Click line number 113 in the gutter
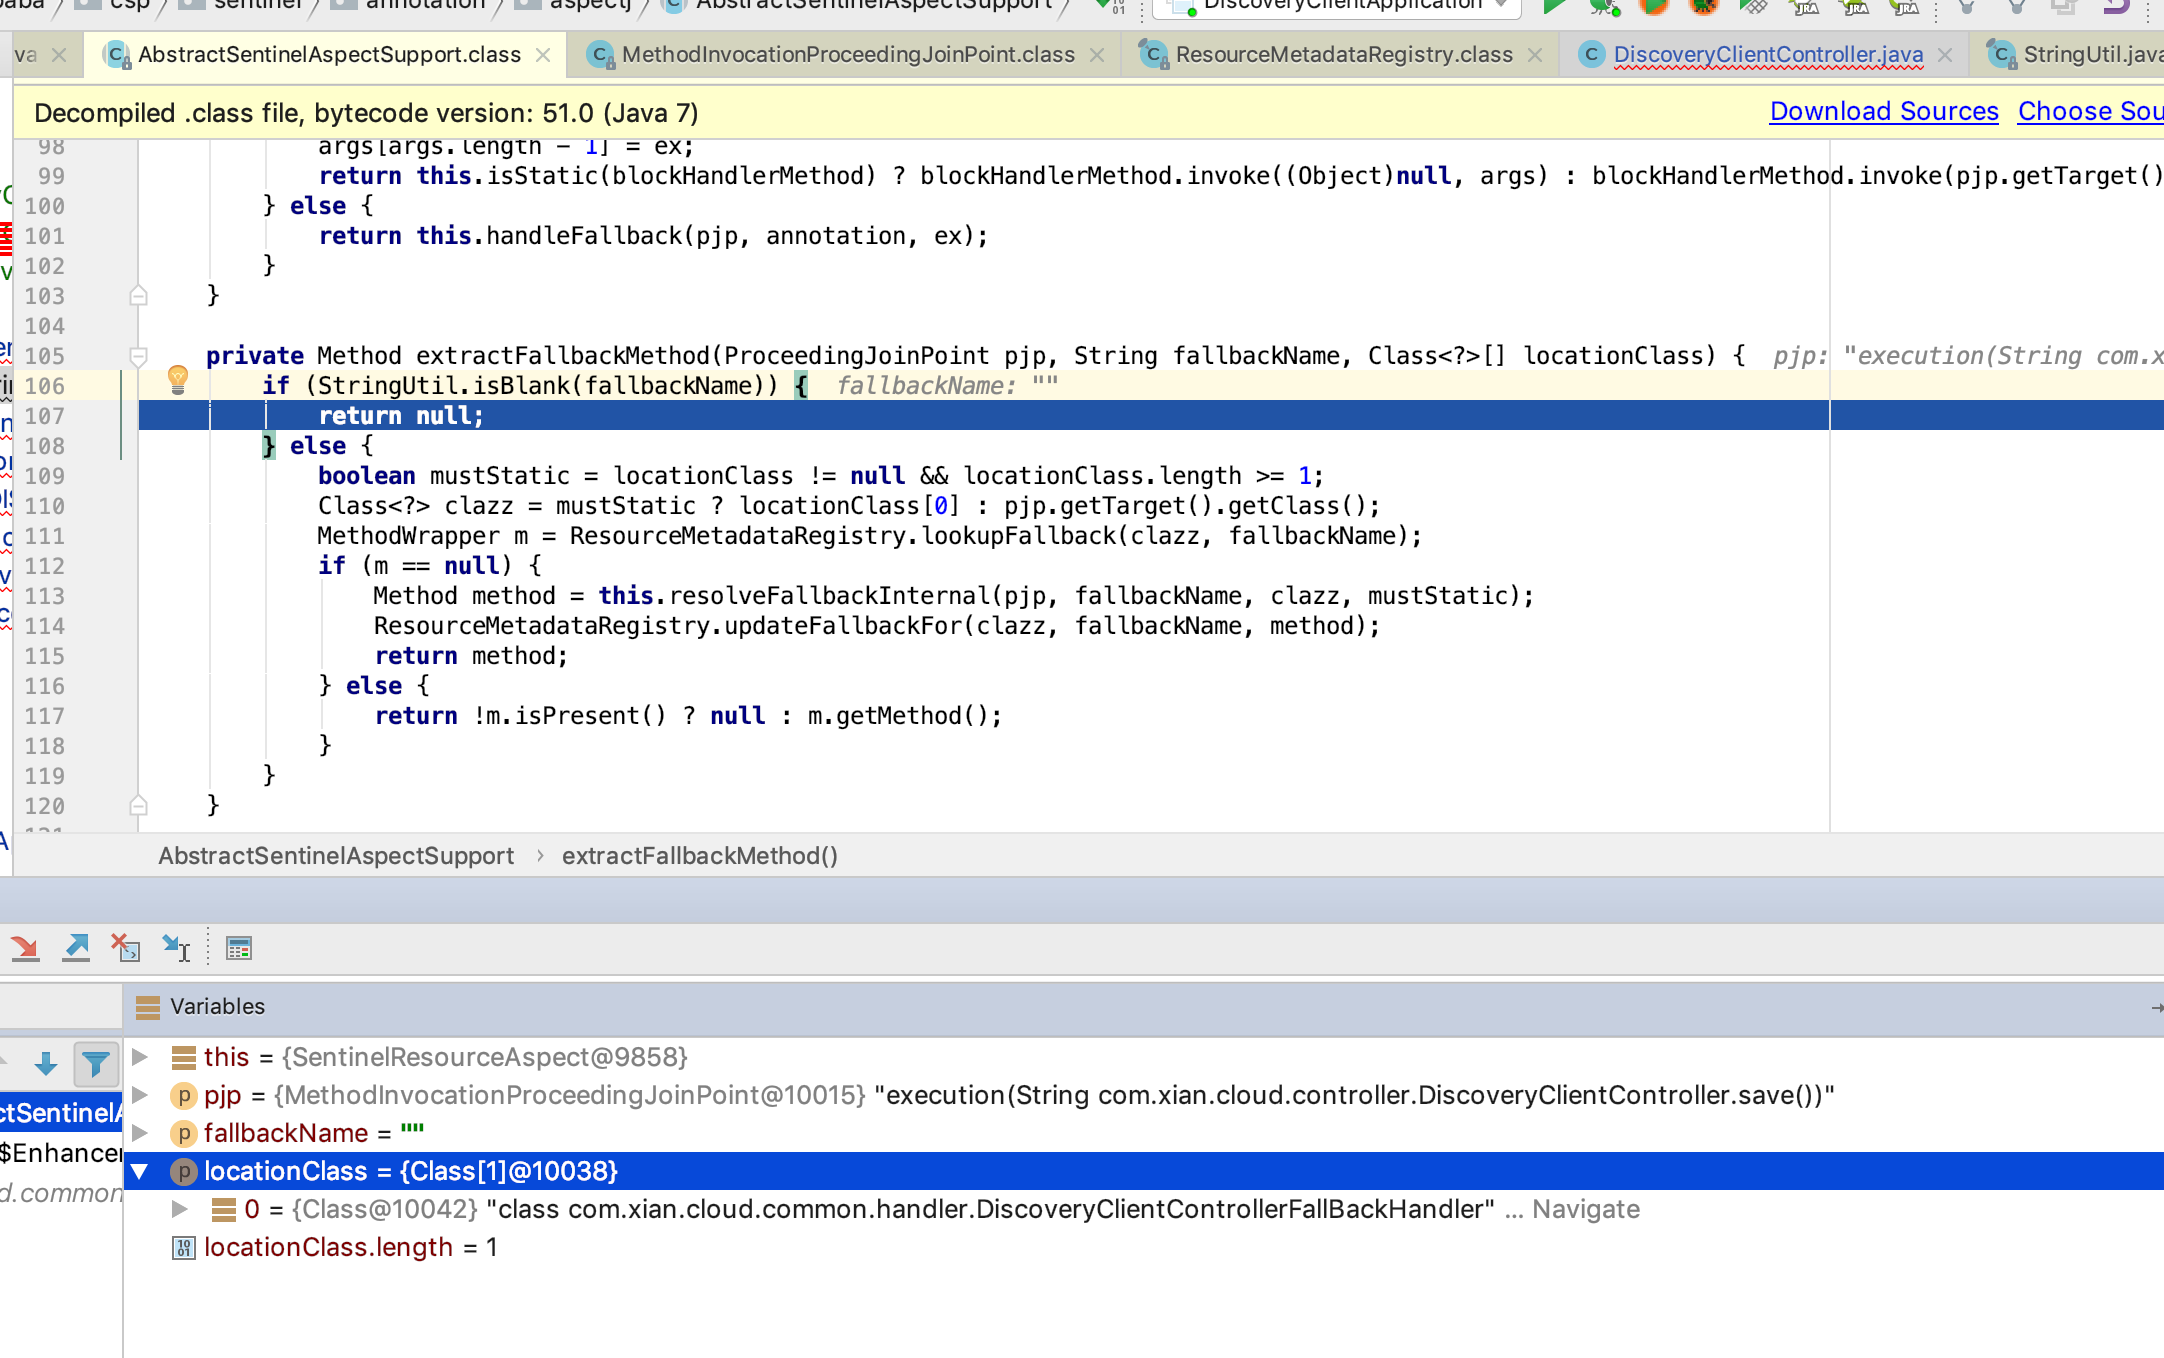Viewport: 2164px width, 1358px height. click(x=44, y=596)
